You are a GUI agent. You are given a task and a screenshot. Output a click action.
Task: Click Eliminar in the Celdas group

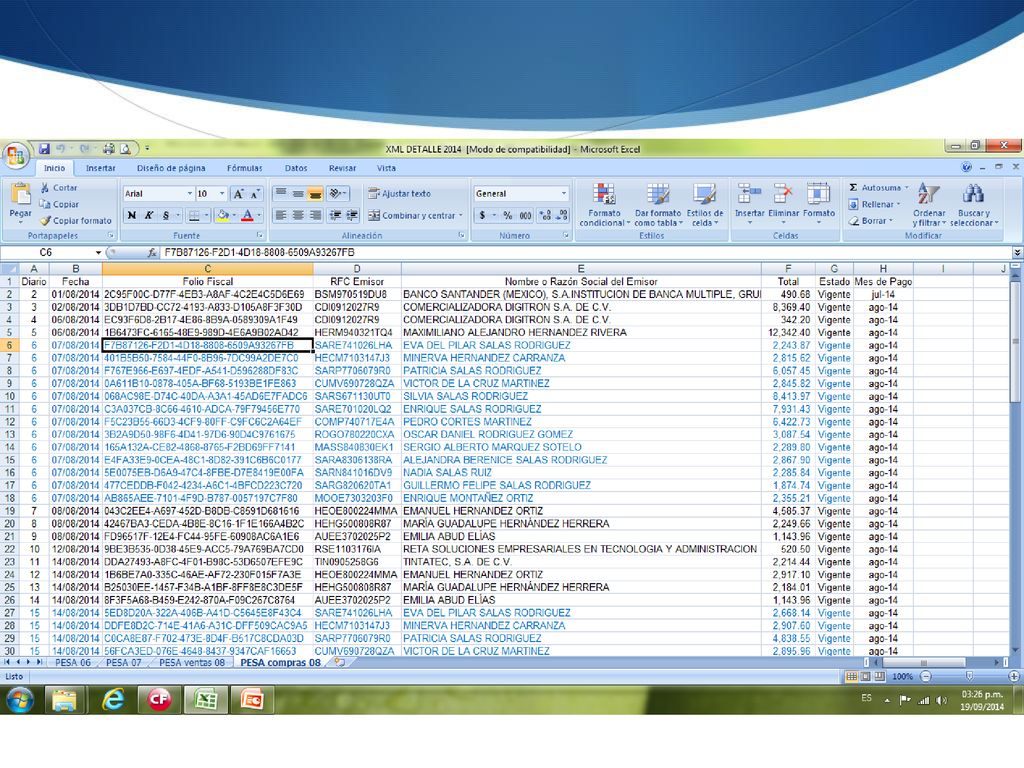[x=783, y=204]
